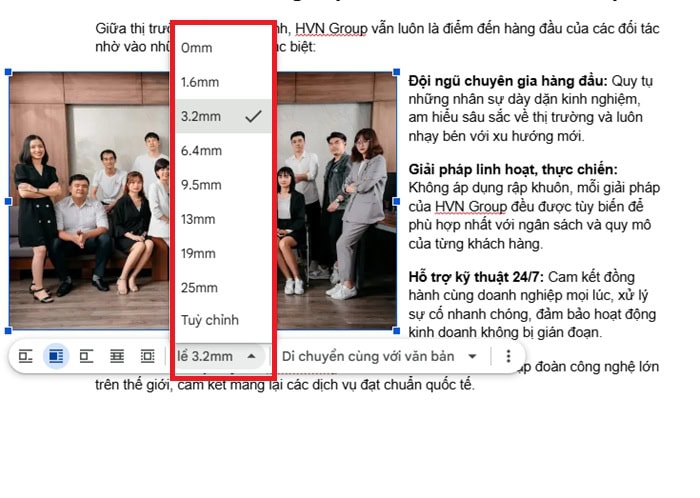Click the bottom-left image resize handle
The image size is (700, 498).
click(x=8, y=331)
